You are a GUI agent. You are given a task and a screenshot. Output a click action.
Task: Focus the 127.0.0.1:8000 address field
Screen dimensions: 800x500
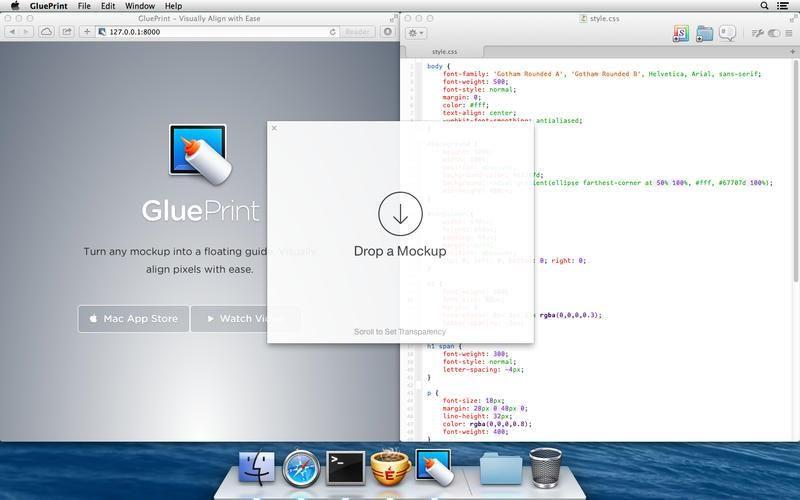coord(217,32)
